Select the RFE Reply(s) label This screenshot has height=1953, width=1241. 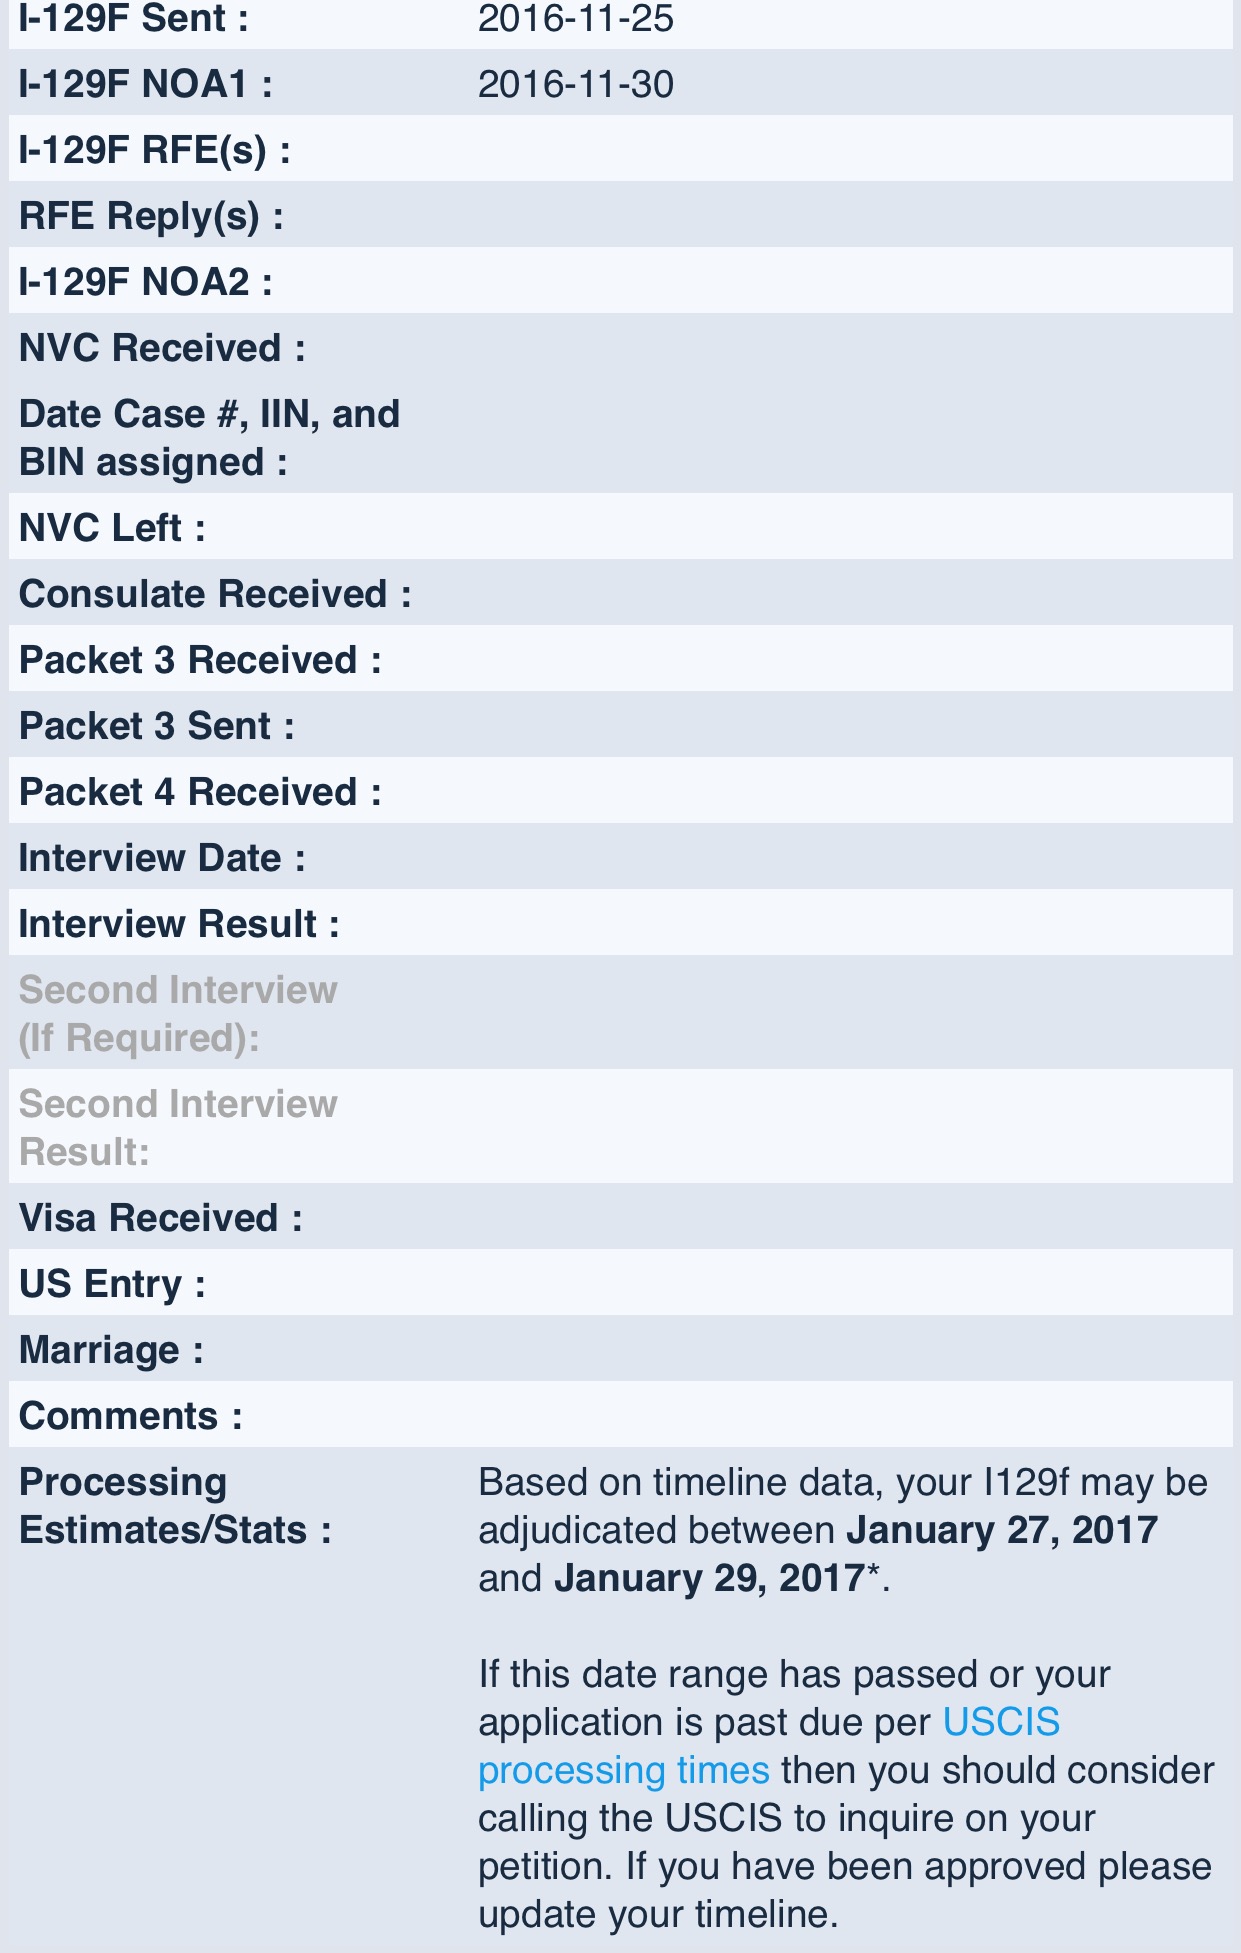pyautogui.click(x=150, y=217)
